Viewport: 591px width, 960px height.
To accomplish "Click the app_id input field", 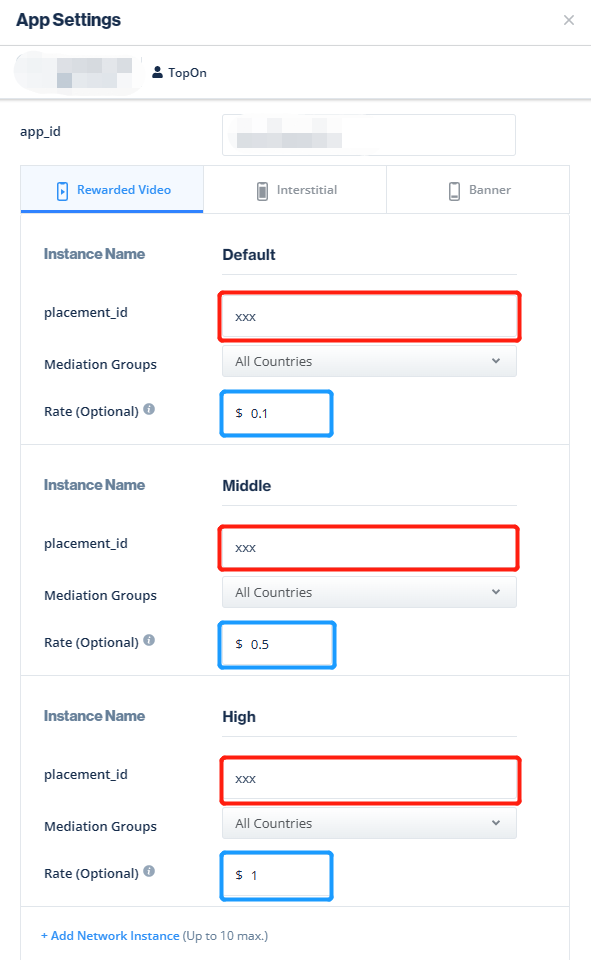I will point(368,135).
